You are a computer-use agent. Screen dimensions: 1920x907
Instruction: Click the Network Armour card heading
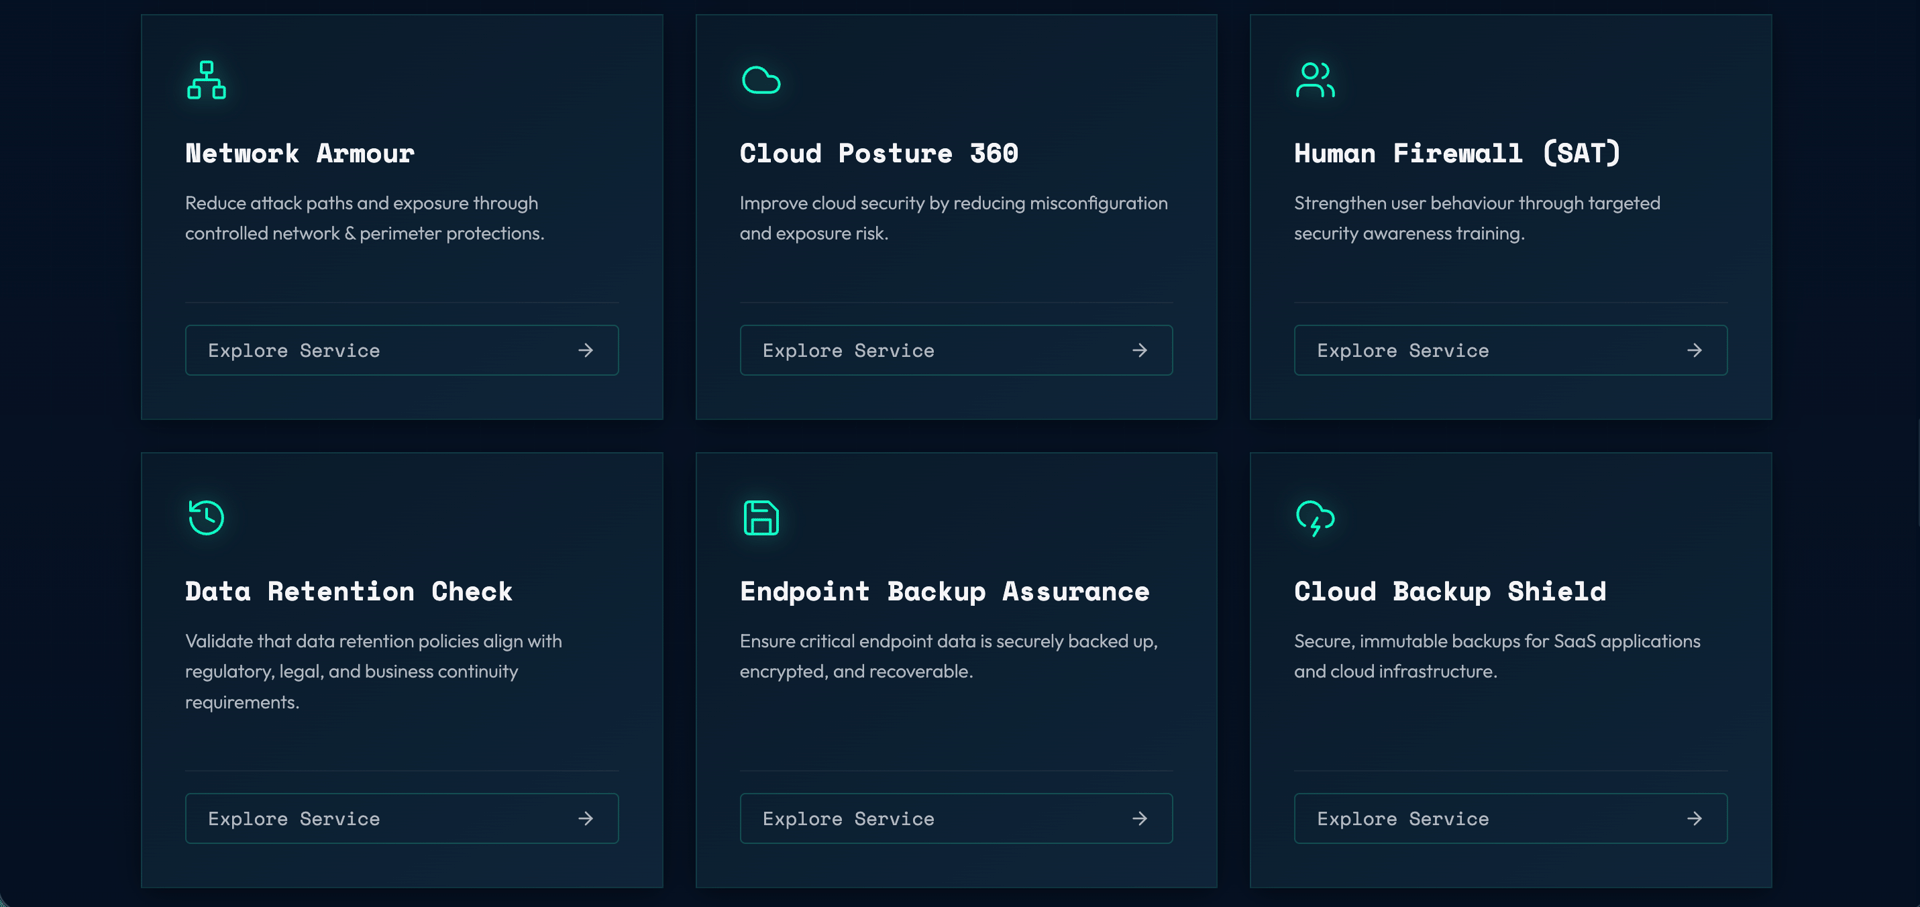click(299, 154)
